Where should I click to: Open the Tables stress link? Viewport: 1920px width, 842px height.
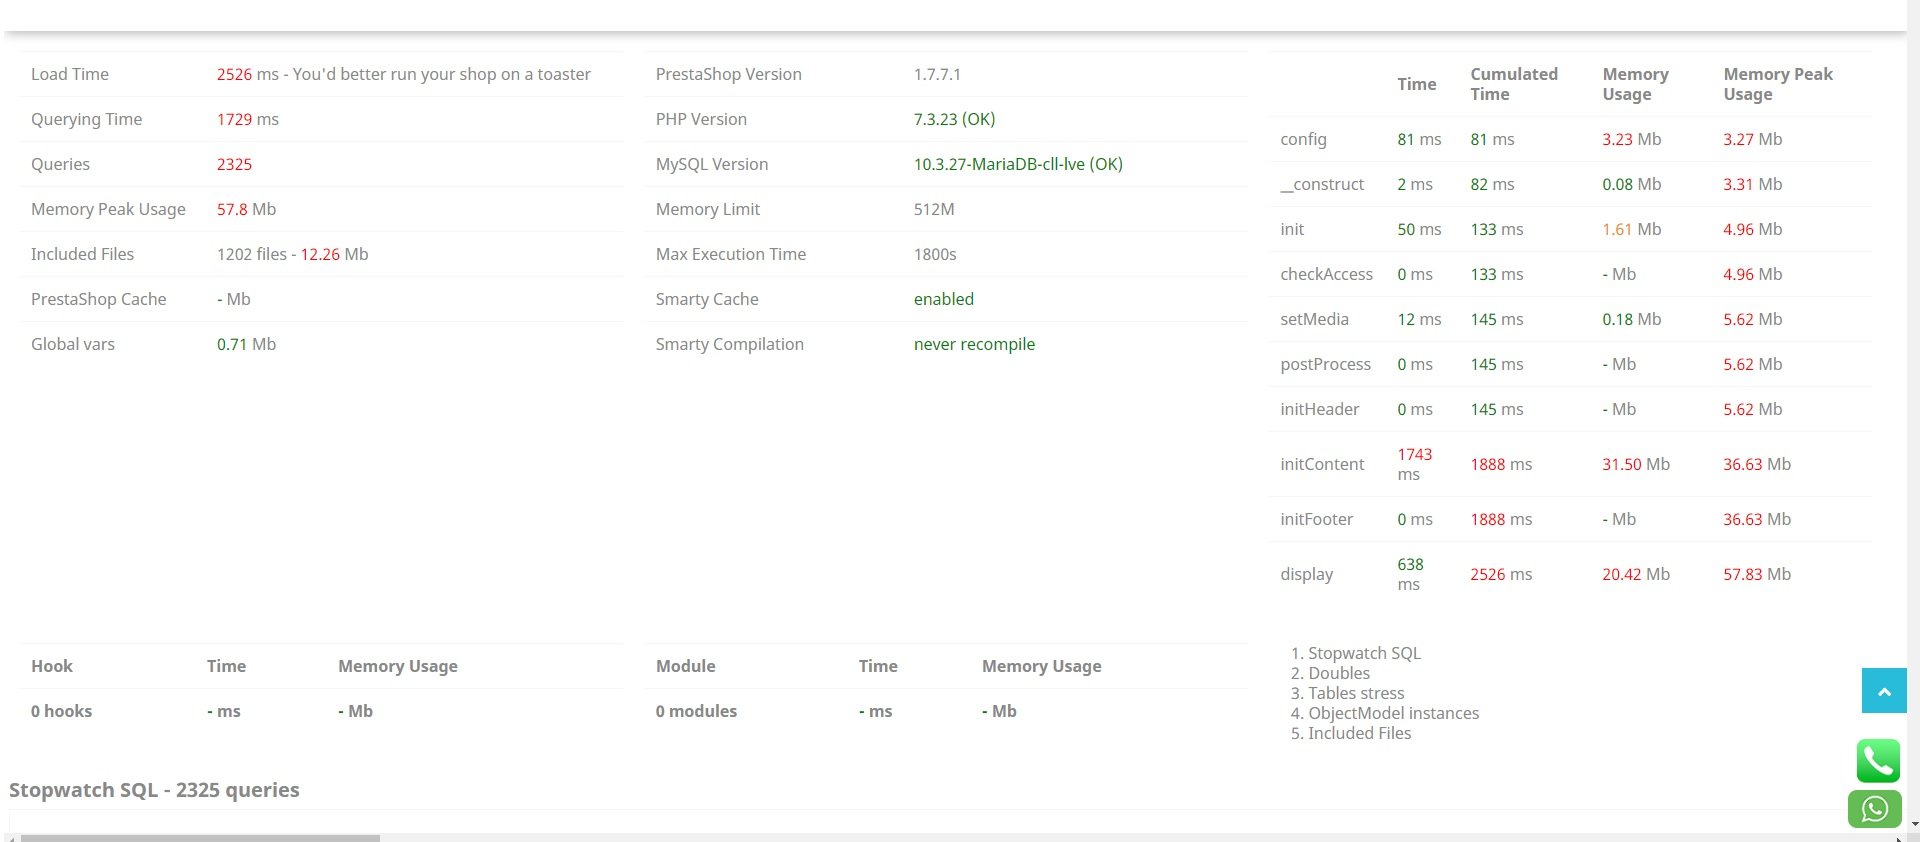(x=1356, y=693)
